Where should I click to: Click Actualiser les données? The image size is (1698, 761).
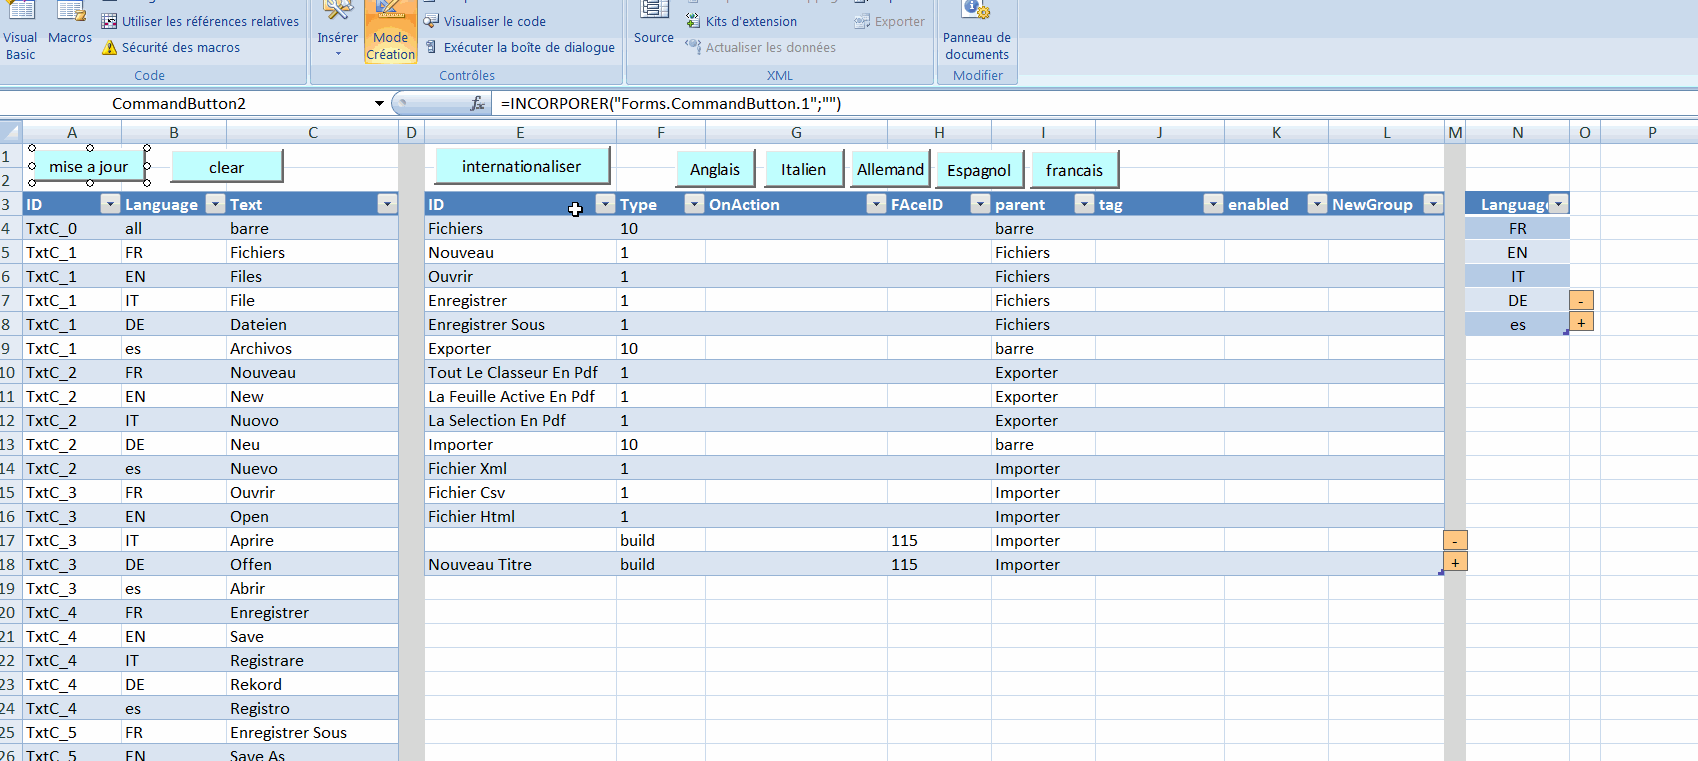tap(760, 47)
